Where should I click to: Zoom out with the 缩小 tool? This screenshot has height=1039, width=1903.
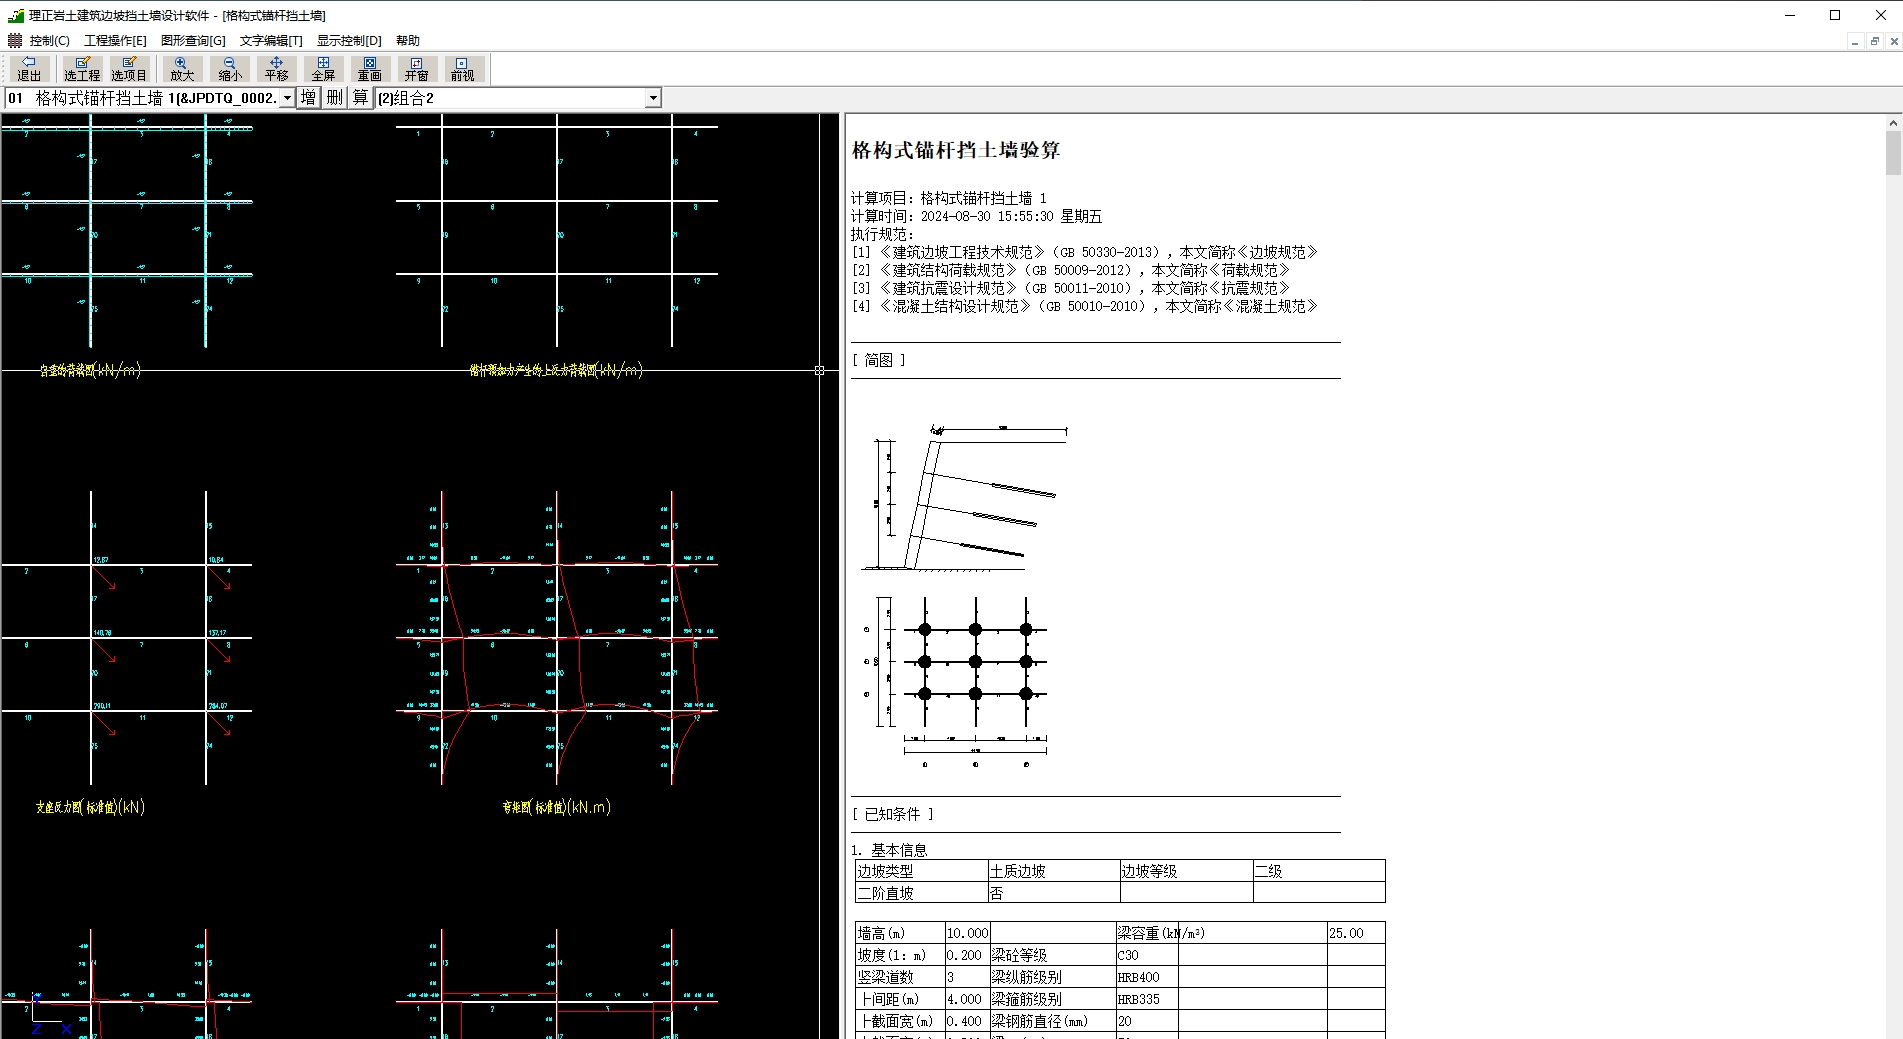[230, 69]
